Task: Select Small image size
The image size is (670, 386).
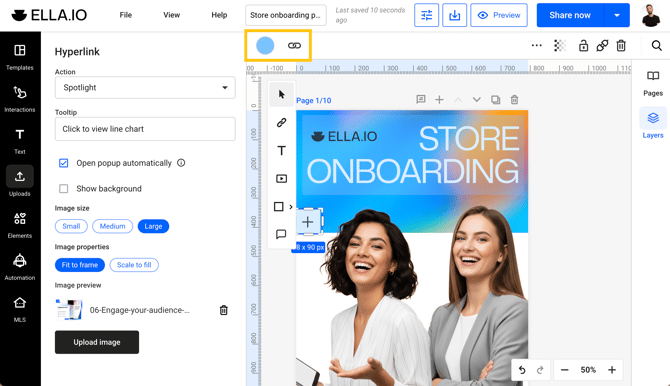Action: pyautogui.click(x=71, y=226)
